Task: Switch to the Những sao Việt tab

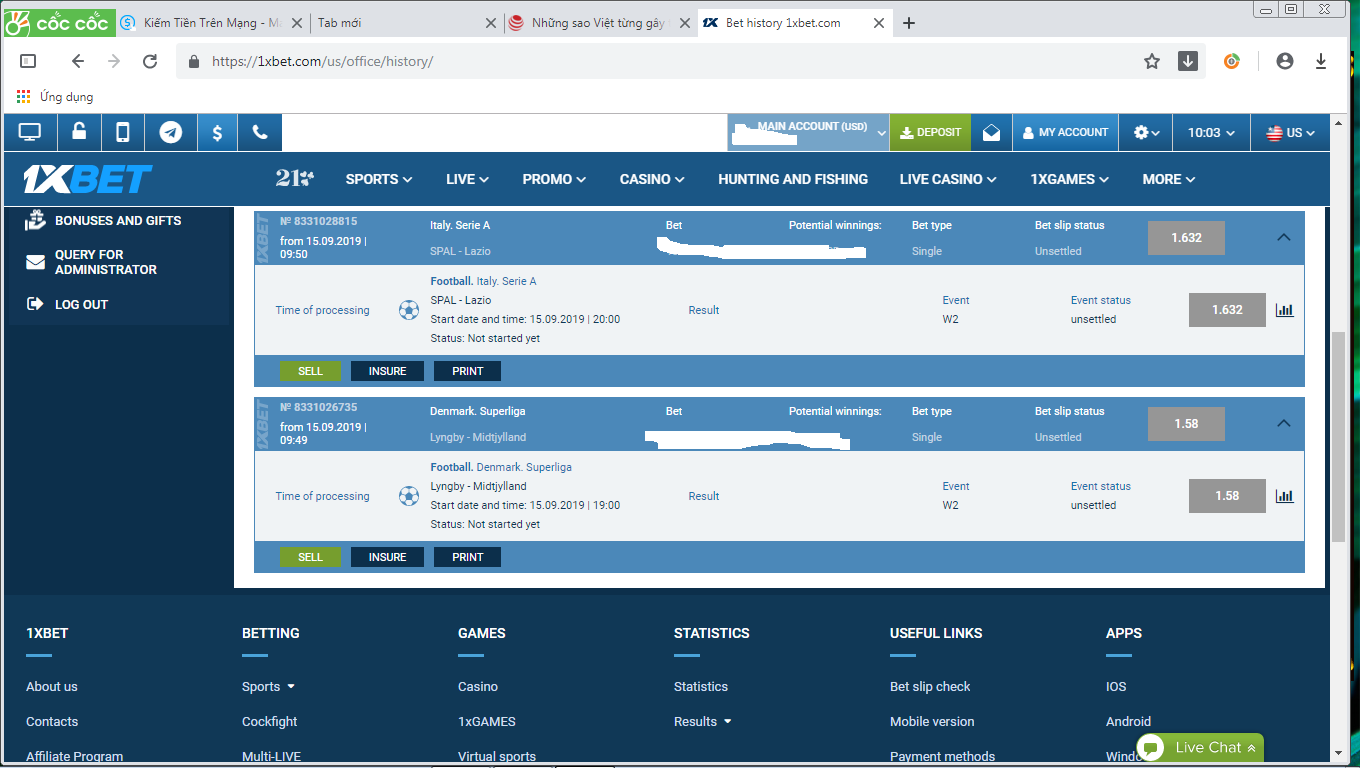Action: click(599, 23)
